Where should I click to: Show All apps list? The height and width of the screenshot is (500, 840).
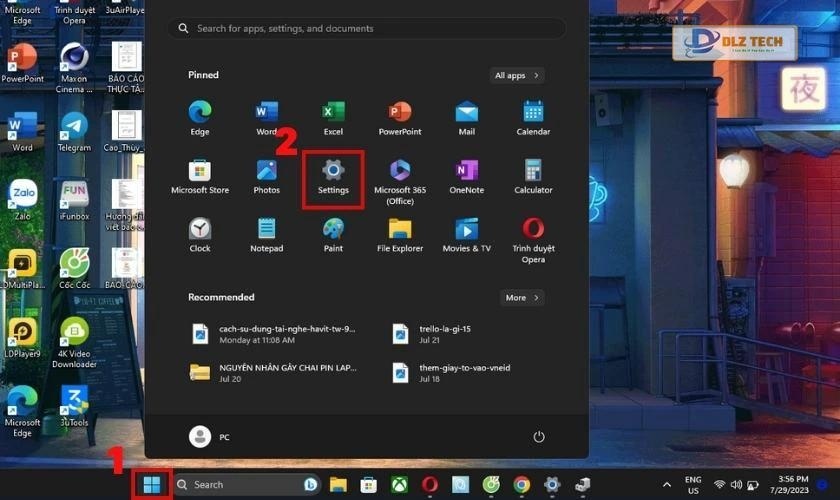(517, 76)
